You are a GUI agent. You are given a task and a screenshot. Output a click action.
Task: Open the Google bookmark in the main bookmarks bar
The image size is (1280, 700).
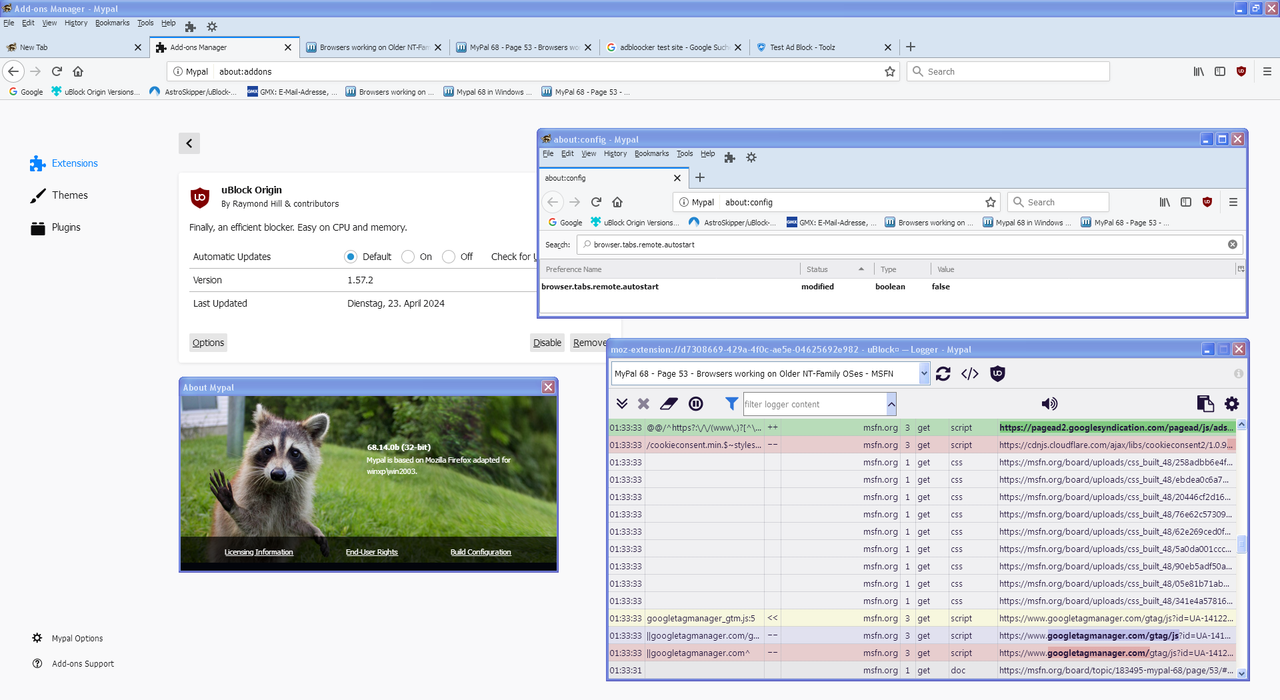[x=26, y=92]
